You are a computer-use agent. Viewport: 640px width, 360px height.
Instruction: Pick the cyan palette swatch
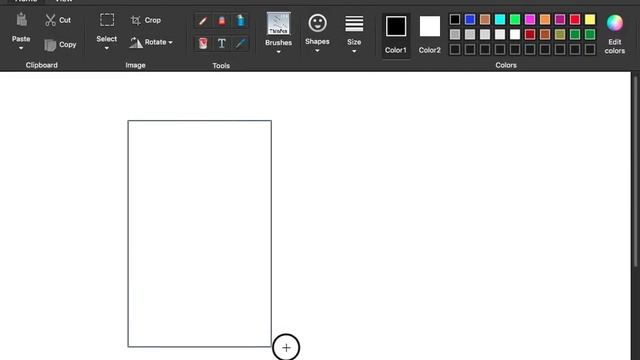(500, 19)
